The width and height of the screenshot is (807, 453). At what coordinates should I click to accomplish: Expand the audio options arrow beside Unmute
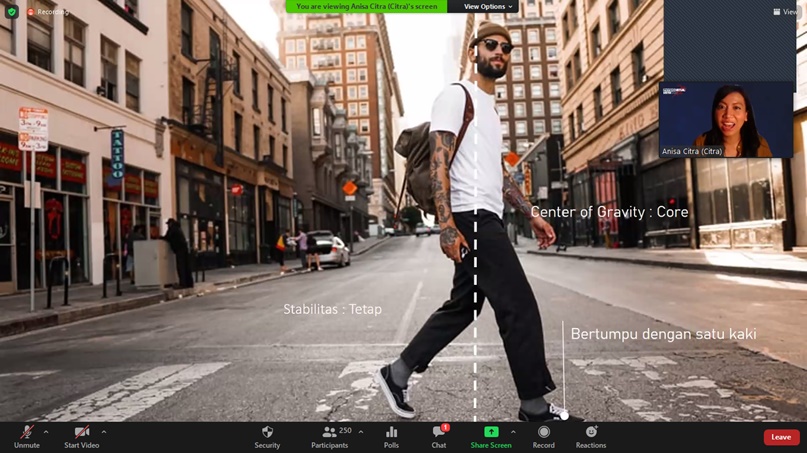46,432
